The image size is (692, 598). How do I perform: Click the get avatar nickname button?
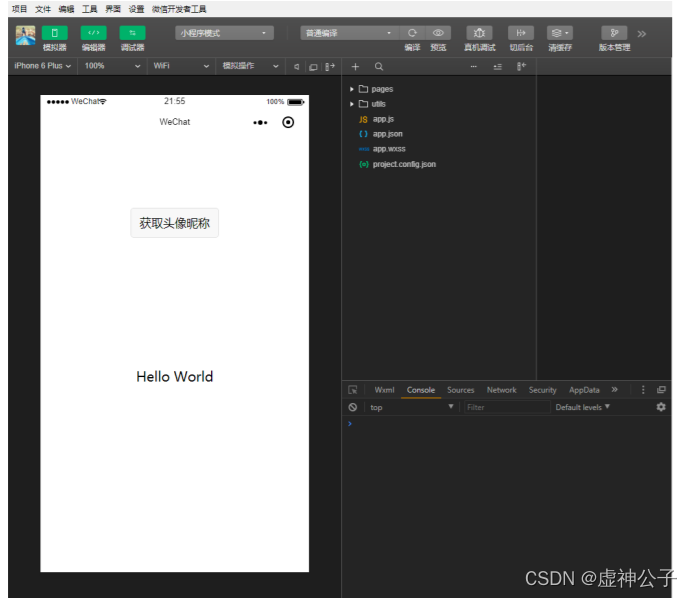pyautogui.click(x=175, y=223)
